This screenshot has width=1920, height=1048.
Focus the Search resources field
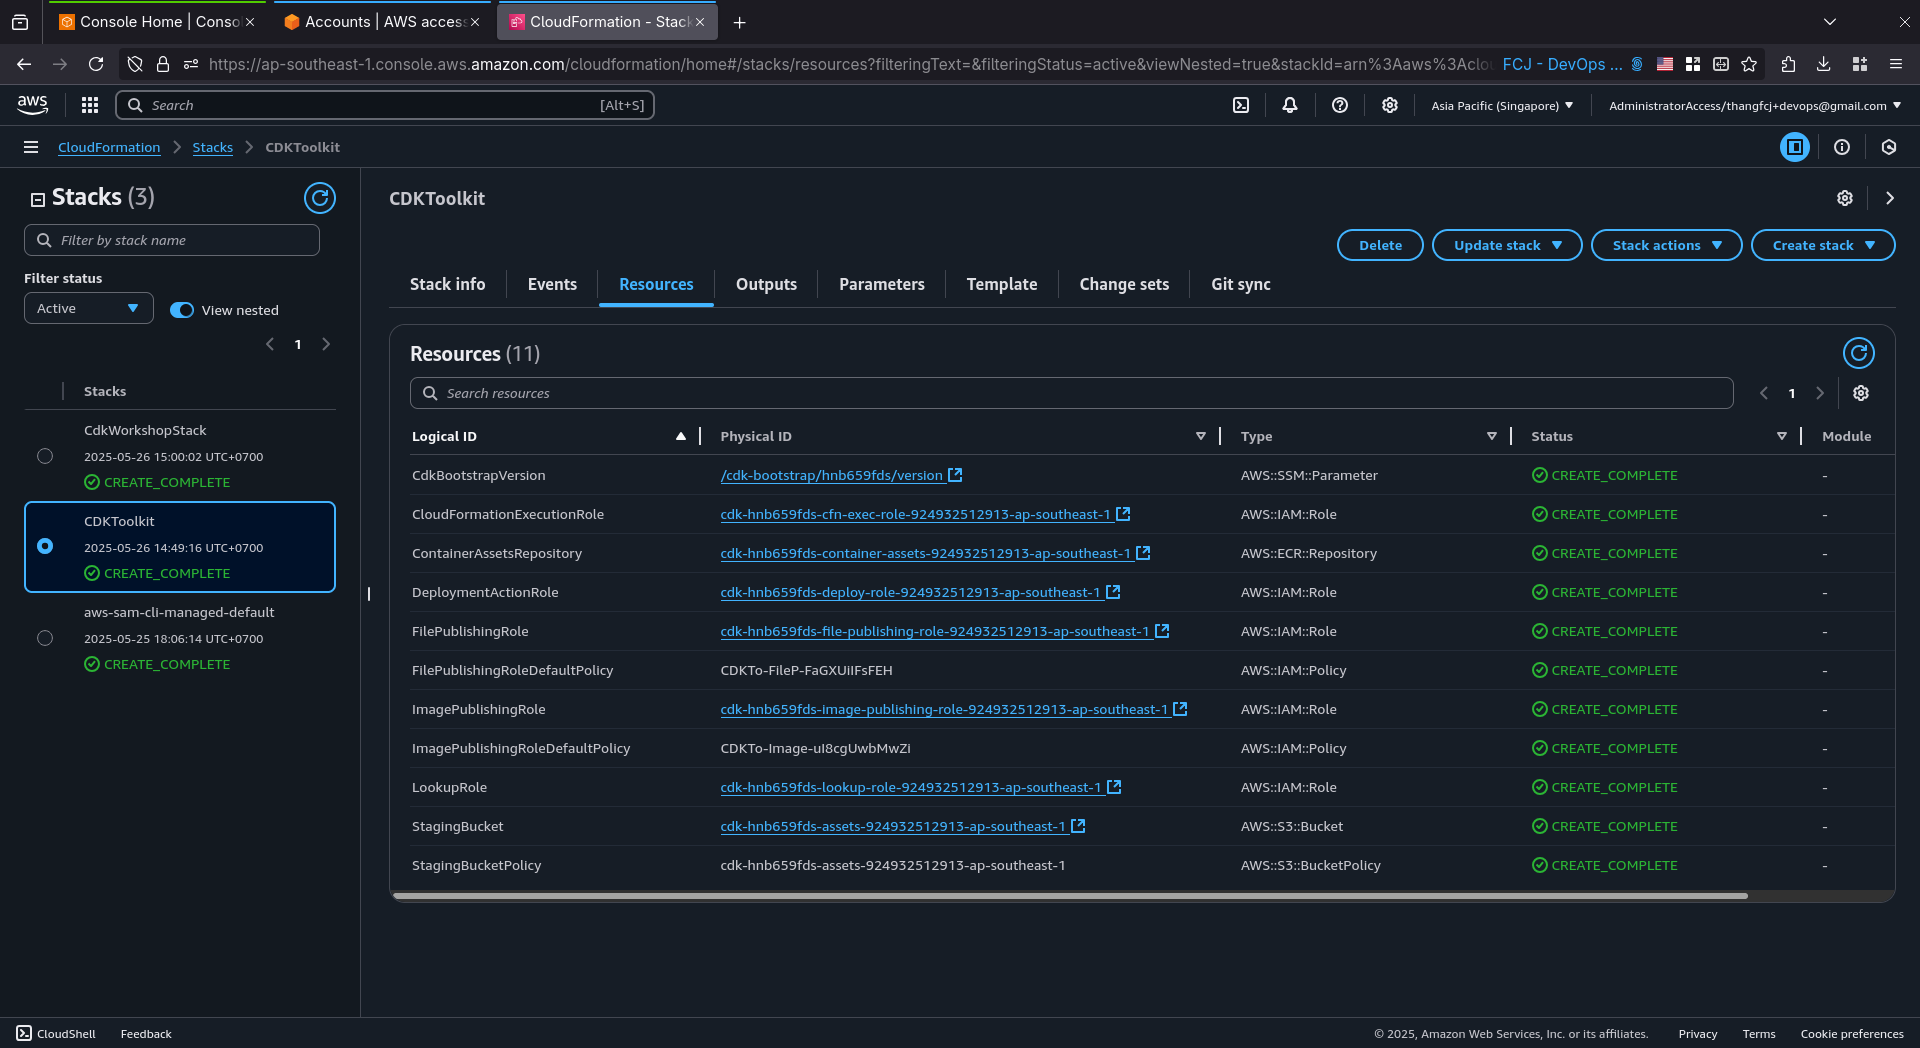click(1071, 393)
